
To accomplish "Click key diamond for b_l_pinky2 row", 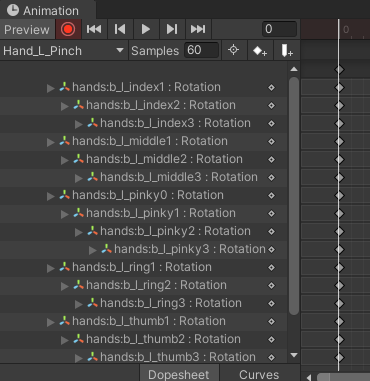I will pyautogui.click(x=272, y=232).
